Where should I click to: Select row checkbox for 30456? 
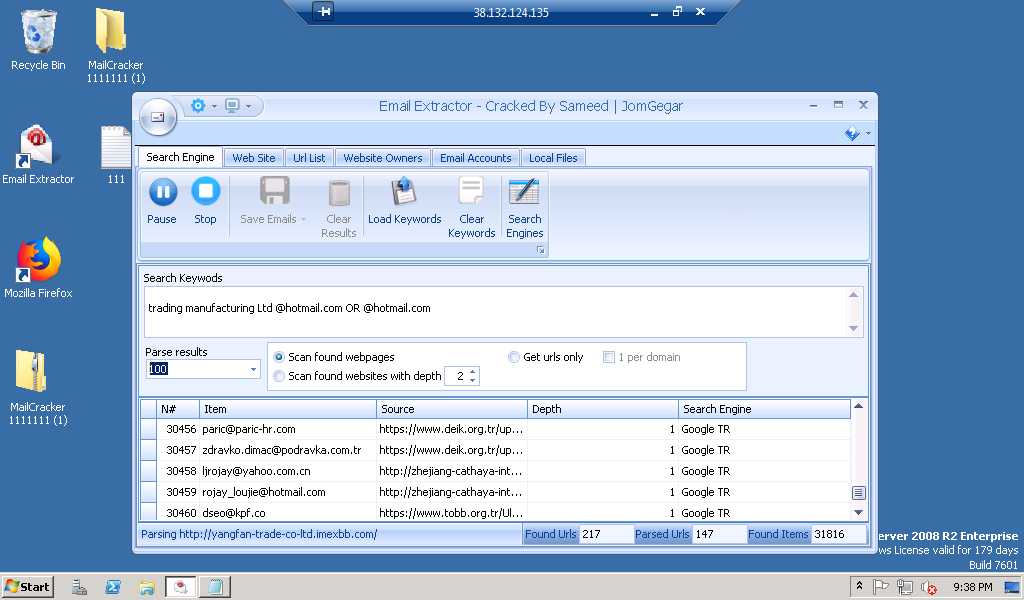click(149, 429)
